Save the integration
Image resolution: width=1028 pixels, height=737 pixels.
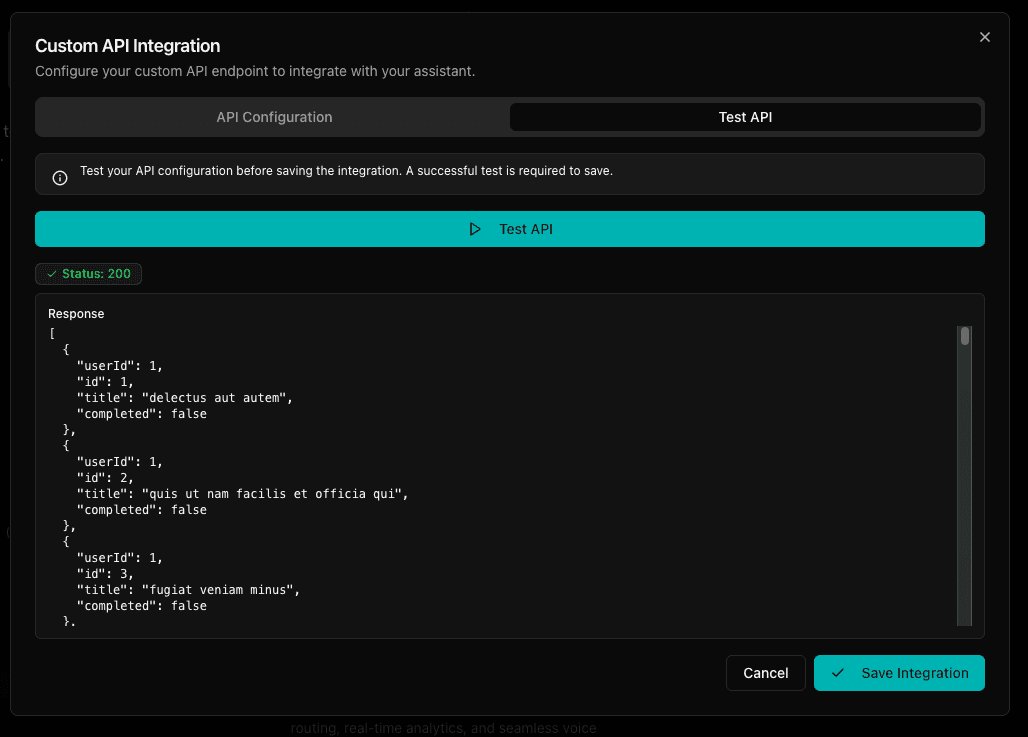(899, 673)
